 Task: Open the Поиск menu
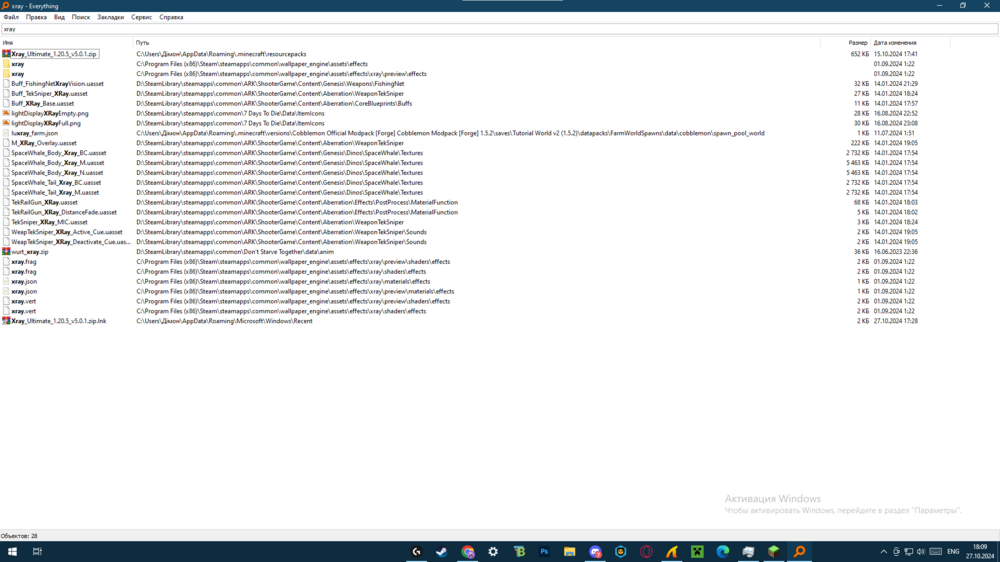[x=81, y=17]
